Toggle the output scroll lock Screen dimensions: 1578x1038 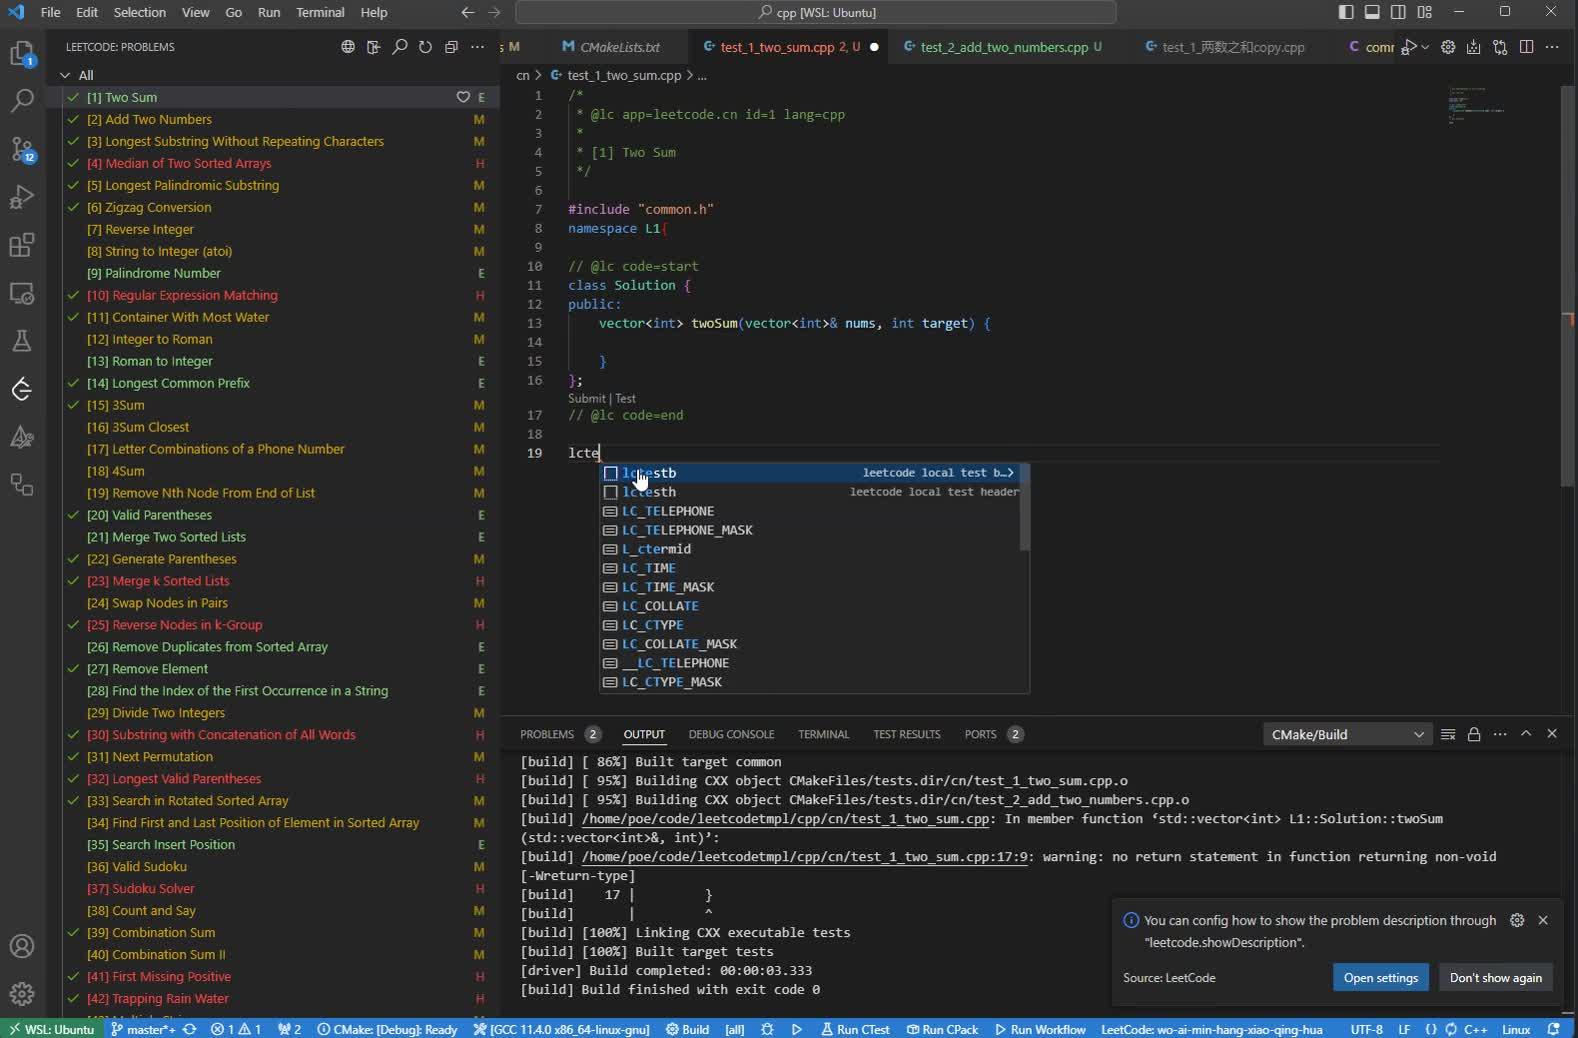pyautogui.click(x=1474, y=734)
